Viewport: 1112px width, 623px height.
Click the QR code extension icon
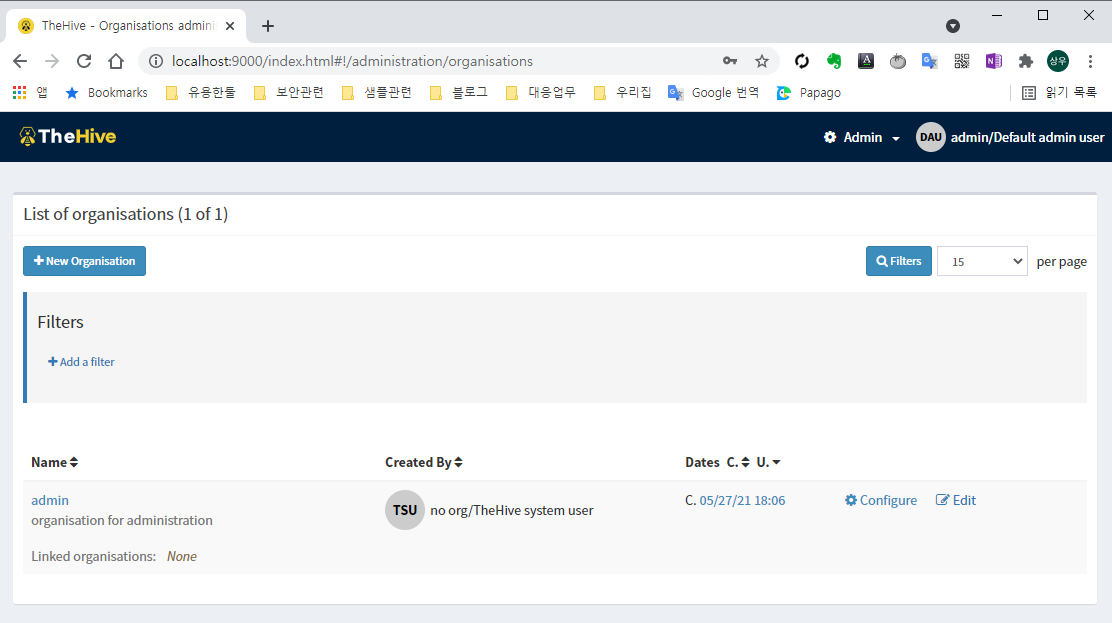click(x=962, y=61)
